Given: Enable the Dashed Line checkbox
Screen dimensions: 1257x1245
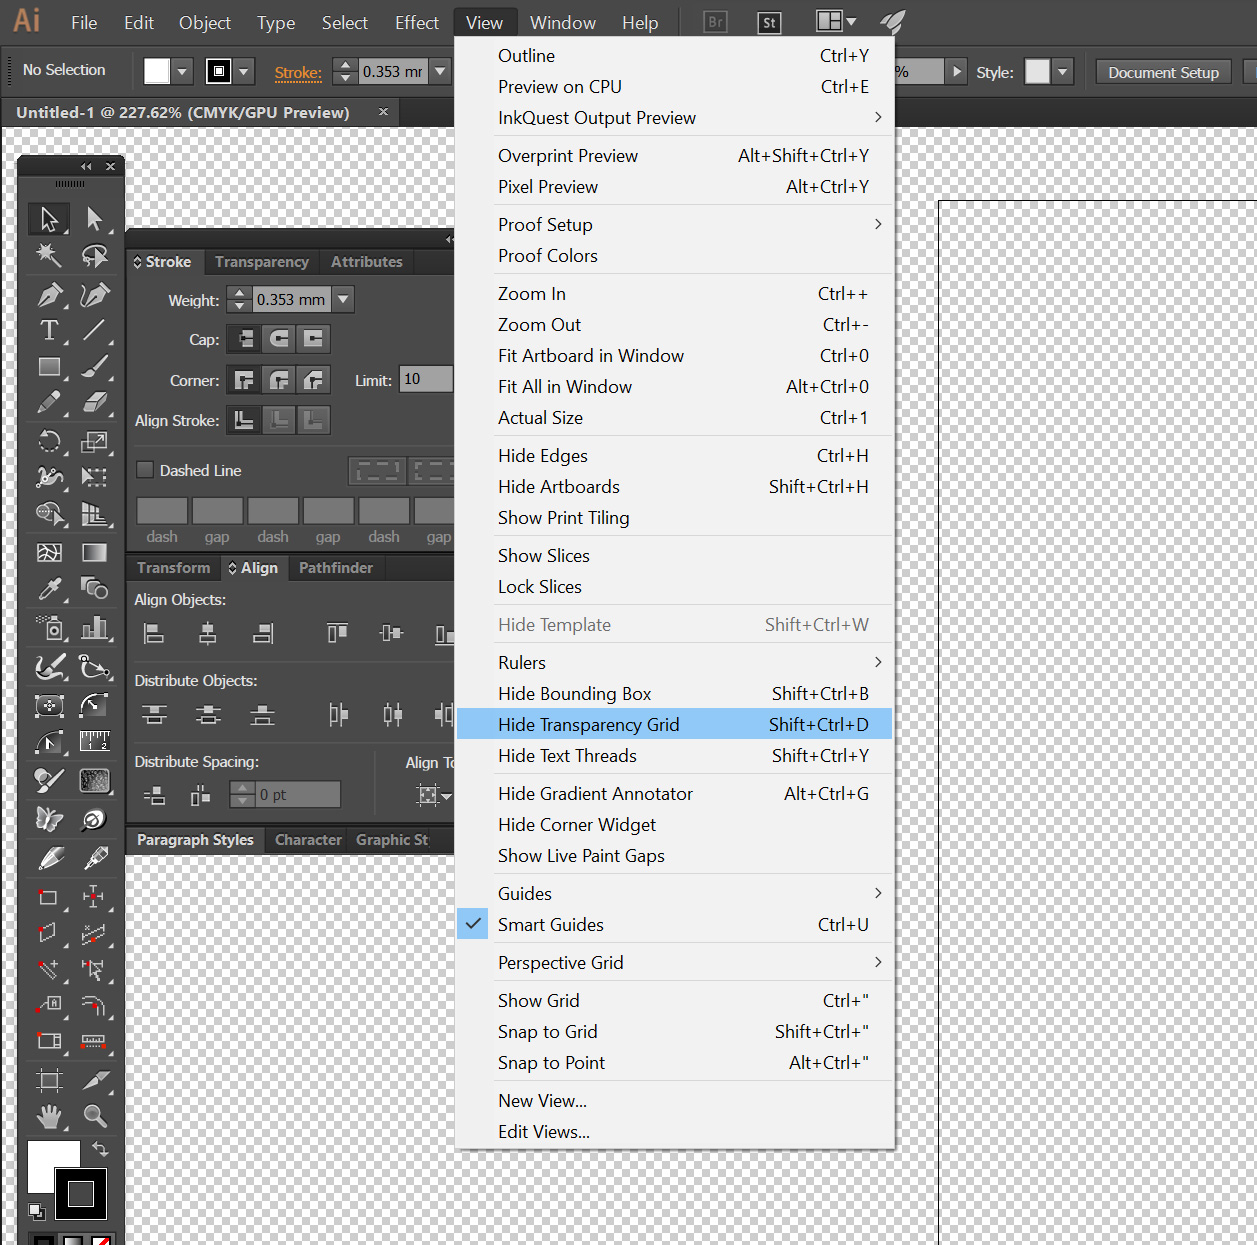Looking at the screenshot, I should tap(145, 470).
